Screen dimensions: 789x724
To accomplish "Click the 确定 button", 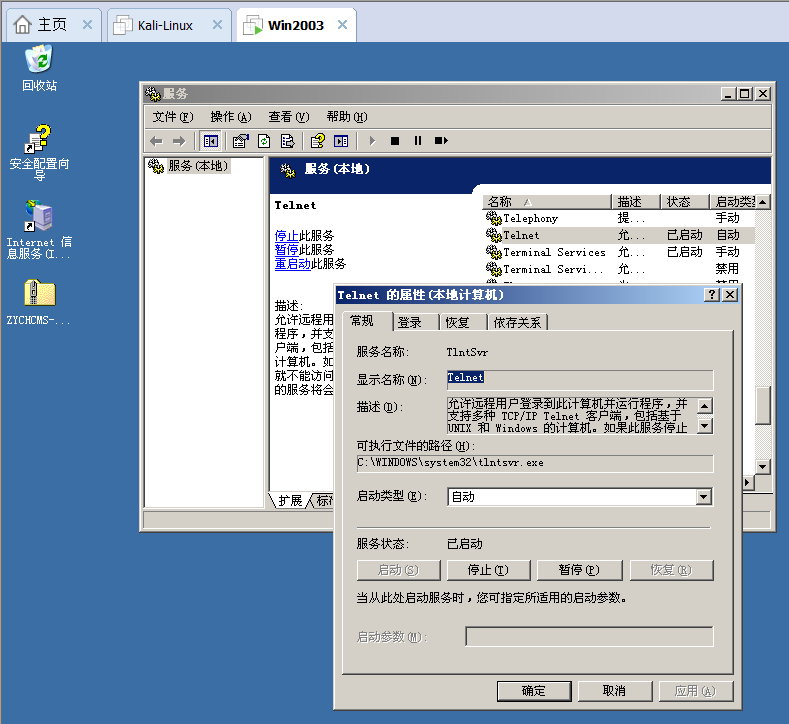I will [534, 691].
